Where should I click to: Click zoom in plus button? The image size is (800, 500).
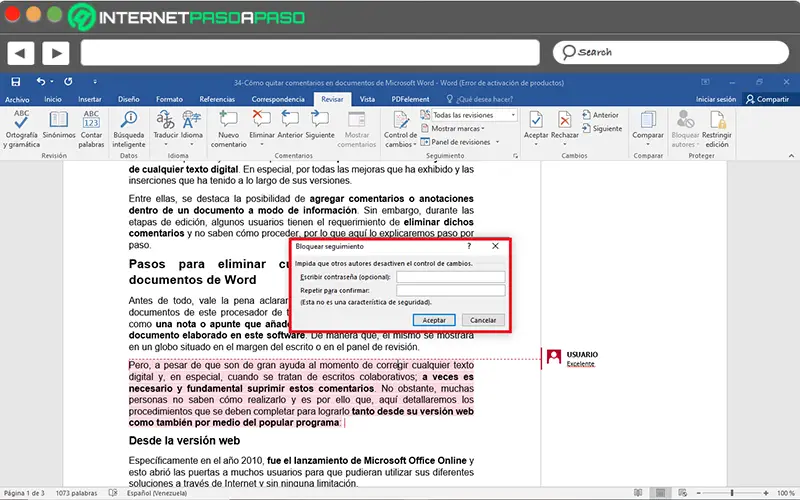[x=766, y=493]
